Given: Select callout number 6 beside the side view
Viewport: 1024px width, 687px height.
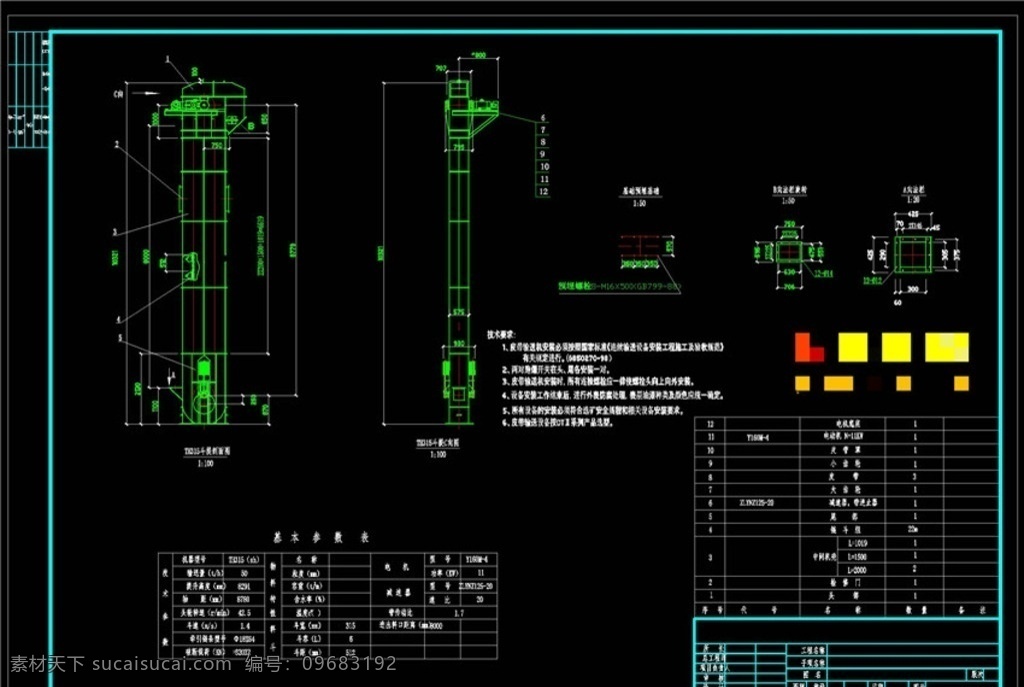Looking at the screenshot, I should coord(543,118).
